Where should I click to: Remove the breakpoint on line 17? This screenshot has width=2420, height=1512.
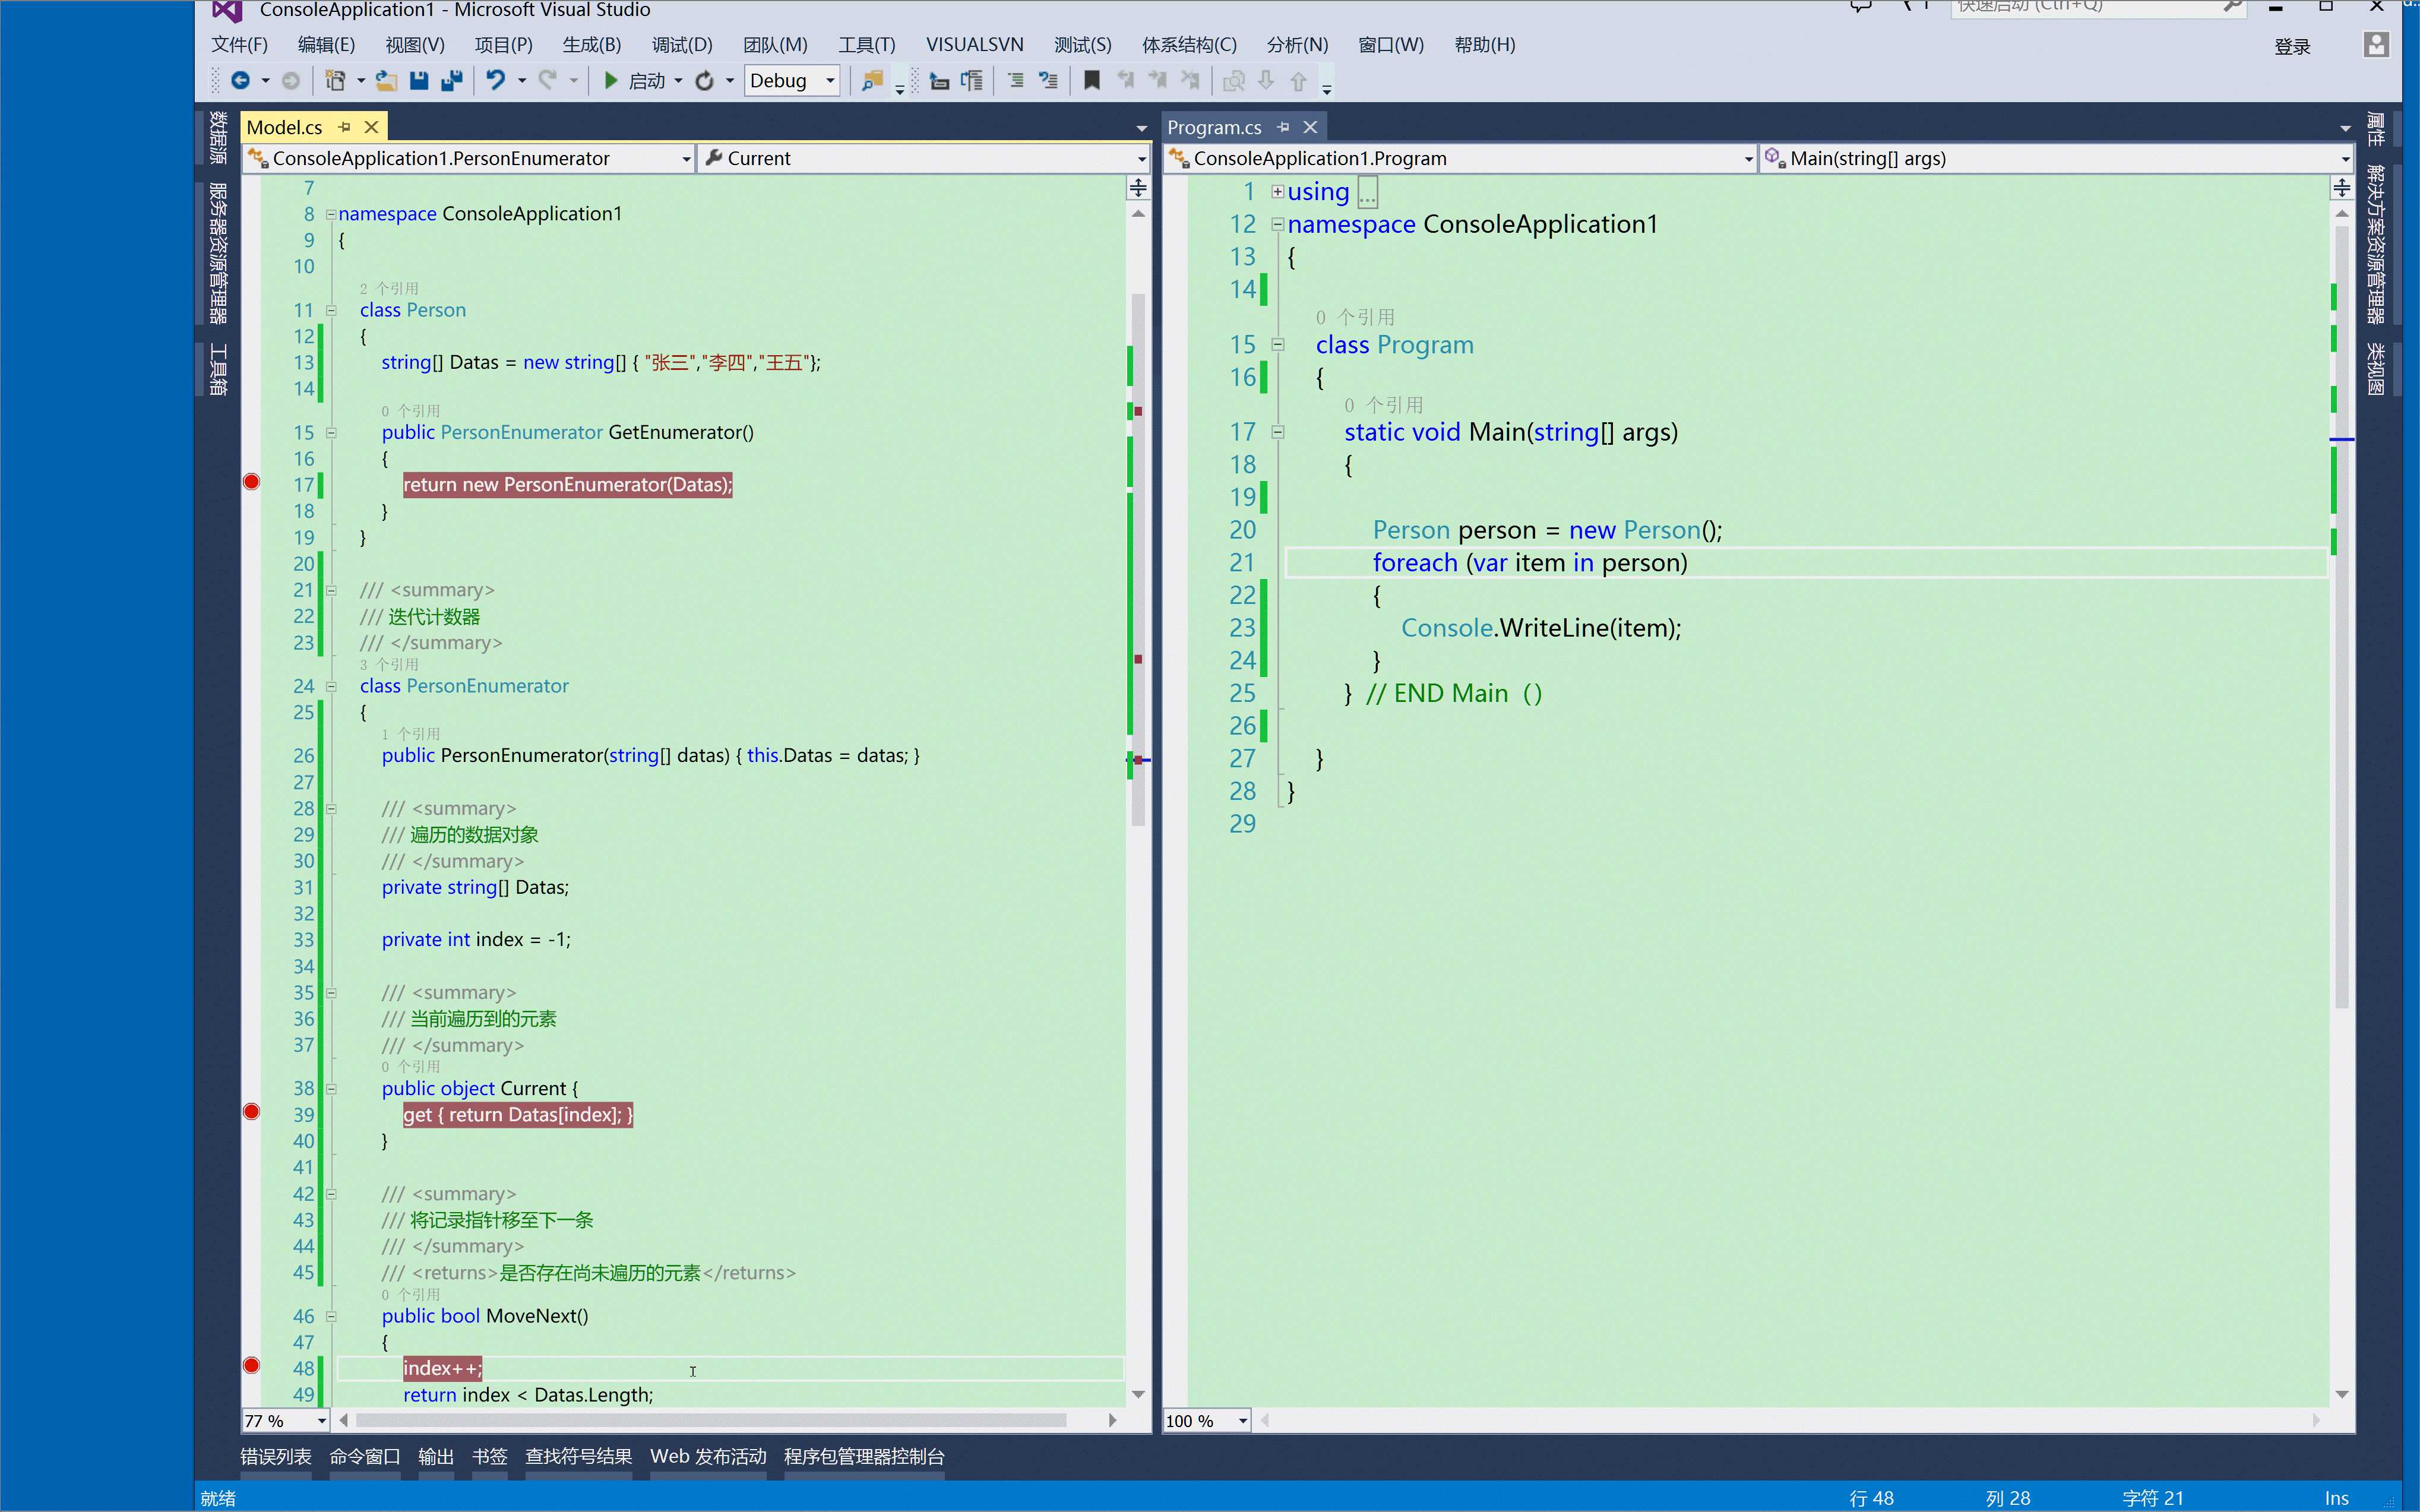pyautogui.click(x=252, y=482)
